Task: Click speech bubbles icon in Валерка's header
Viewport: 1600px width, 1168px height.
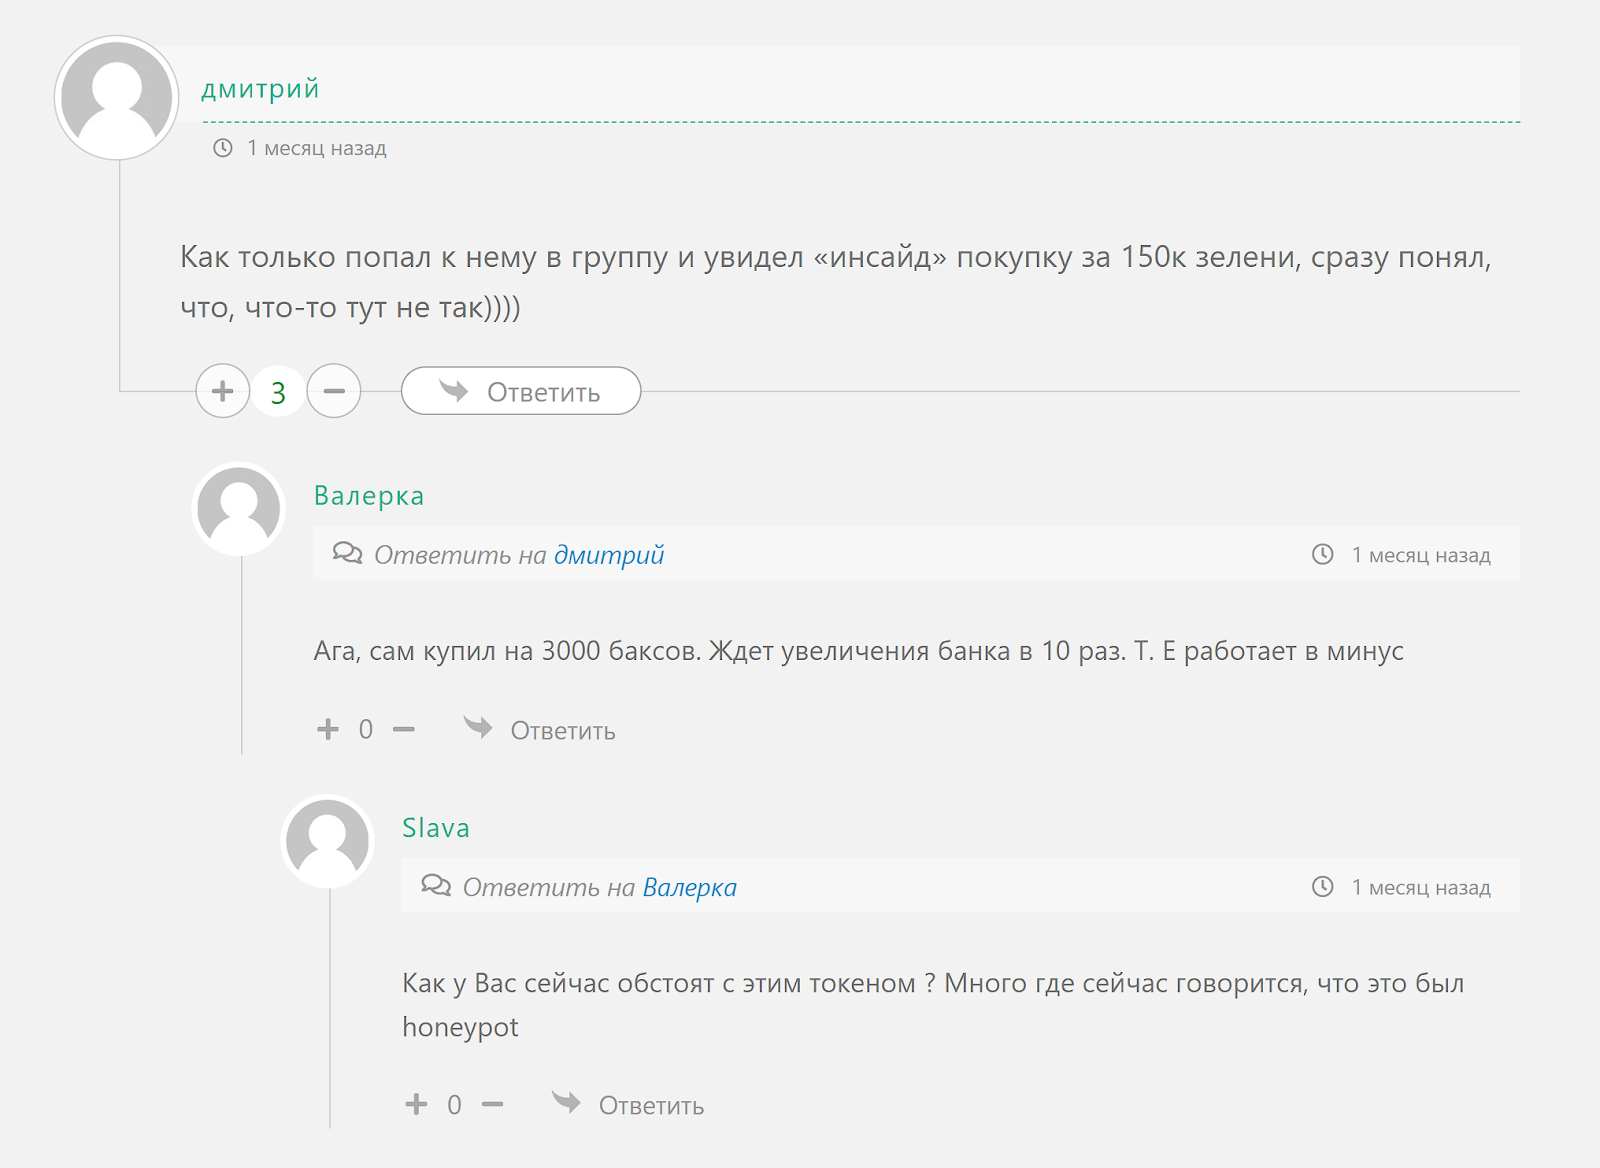Action: (348, 553)
